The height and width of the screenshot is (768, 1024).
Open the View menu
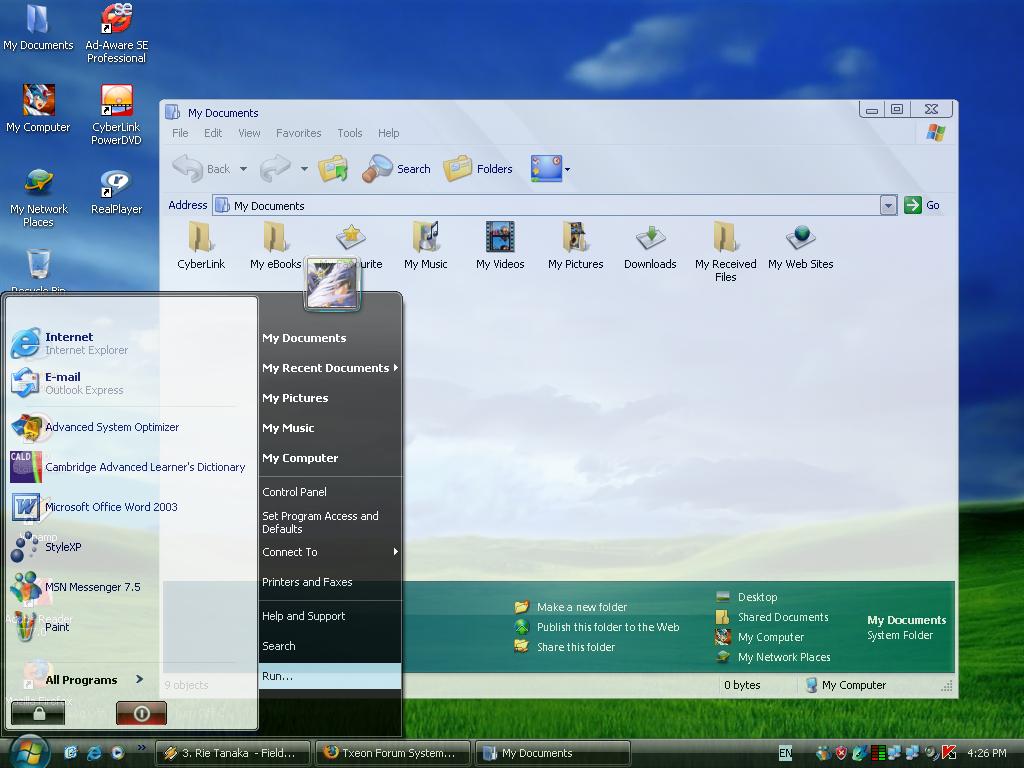[249, 133]
